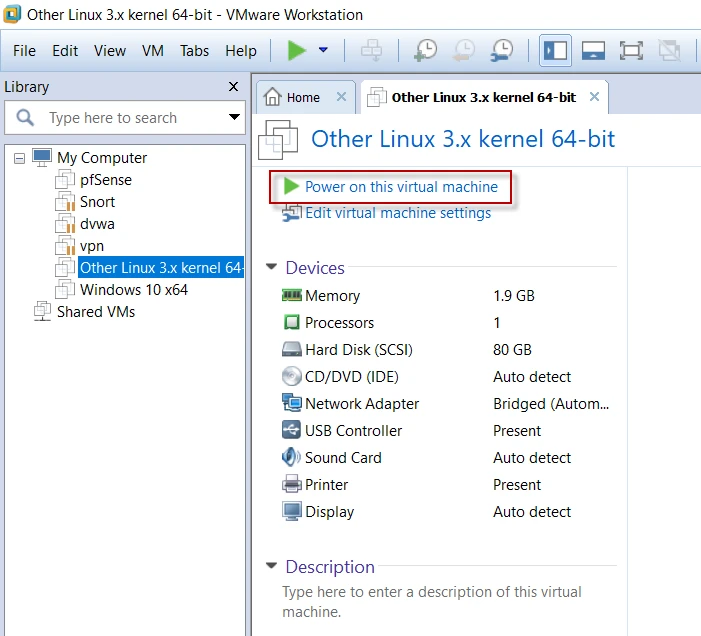Screen dimensions: 701x636
Task: Open the snapshot manager icon
Action: point(502,50)
